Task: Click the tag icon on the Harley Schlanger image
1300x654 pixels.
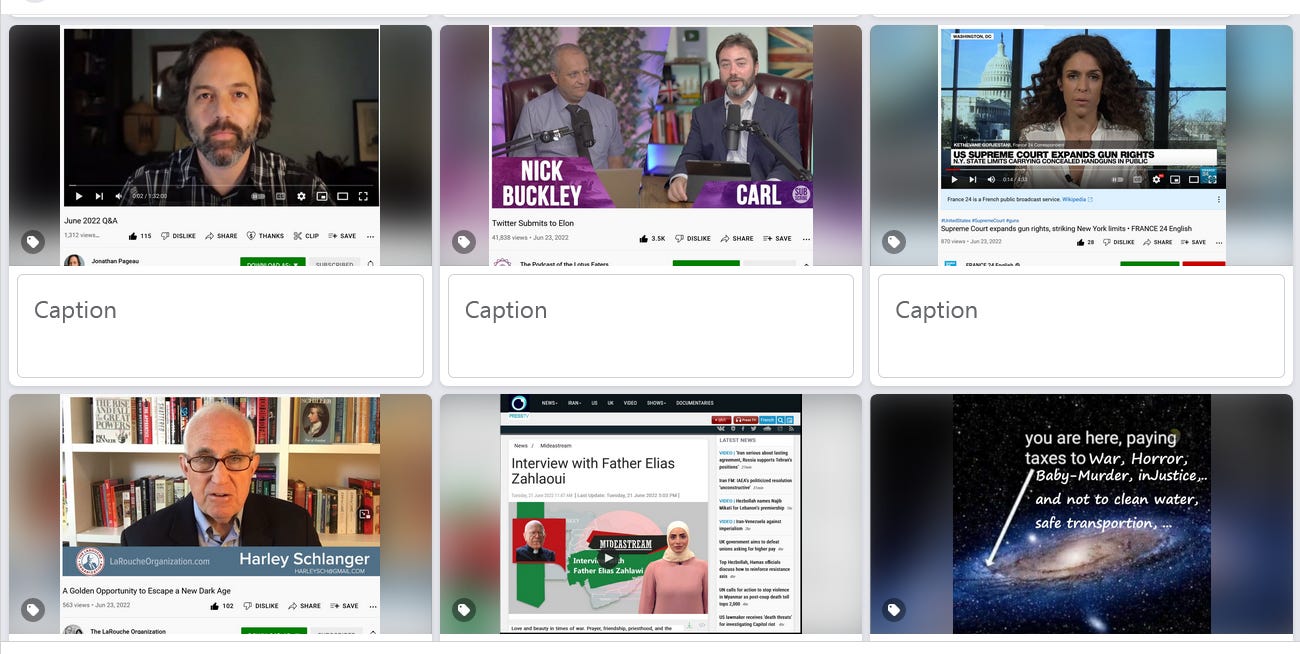Action: point(33,610)
